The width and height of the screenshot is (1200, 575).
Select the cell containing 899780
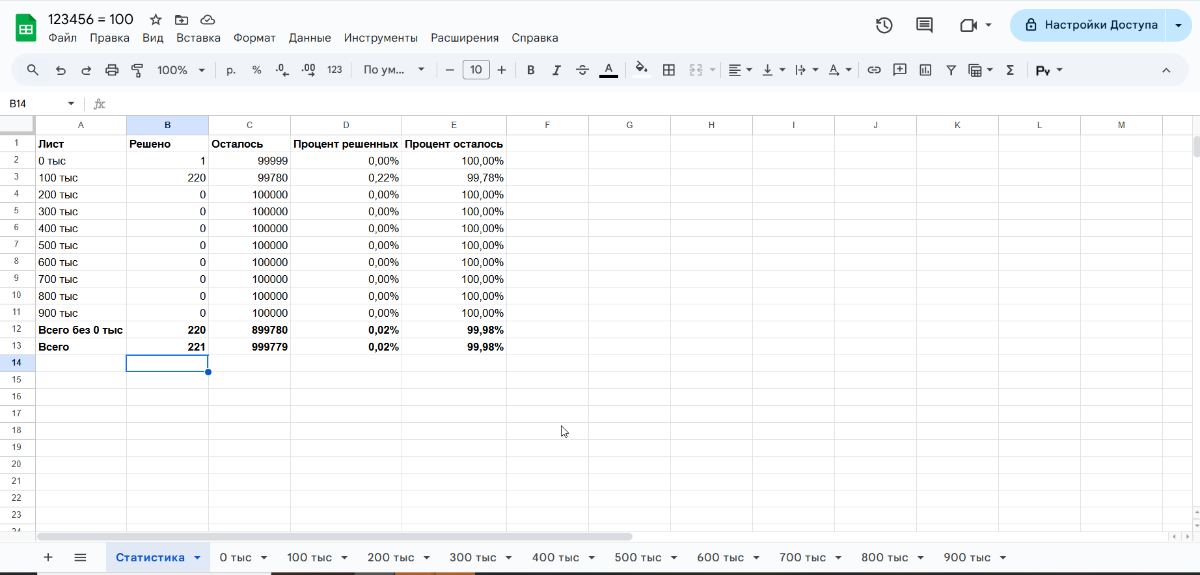click(249, 330)
